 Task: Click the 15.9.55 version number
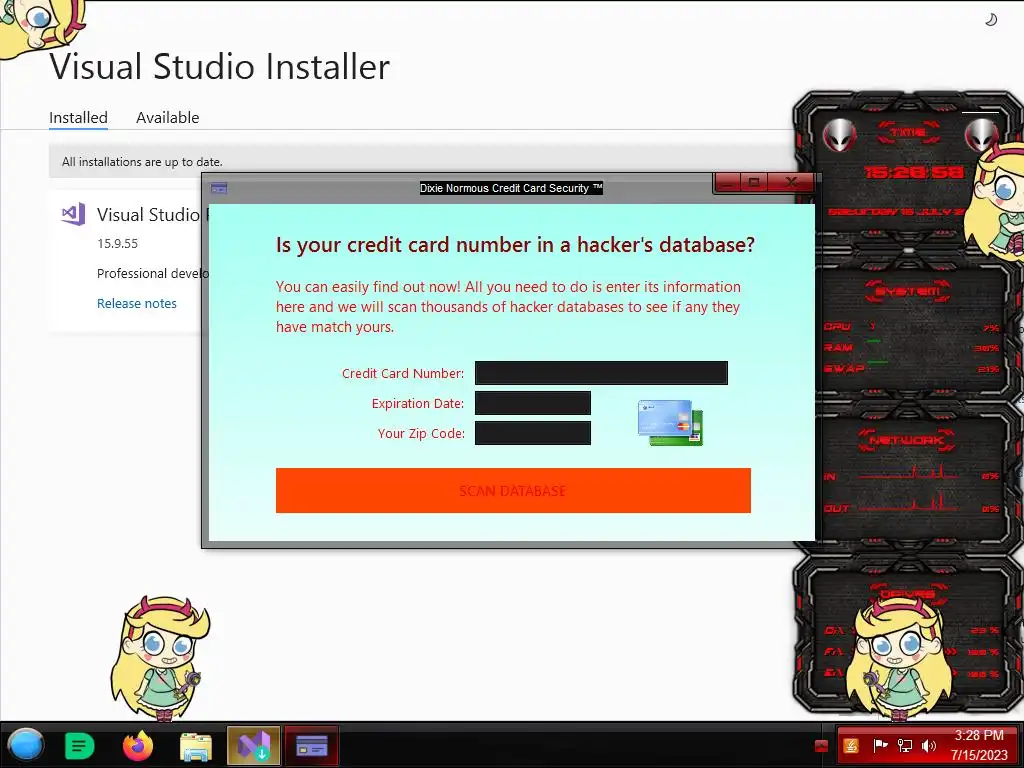118,244
